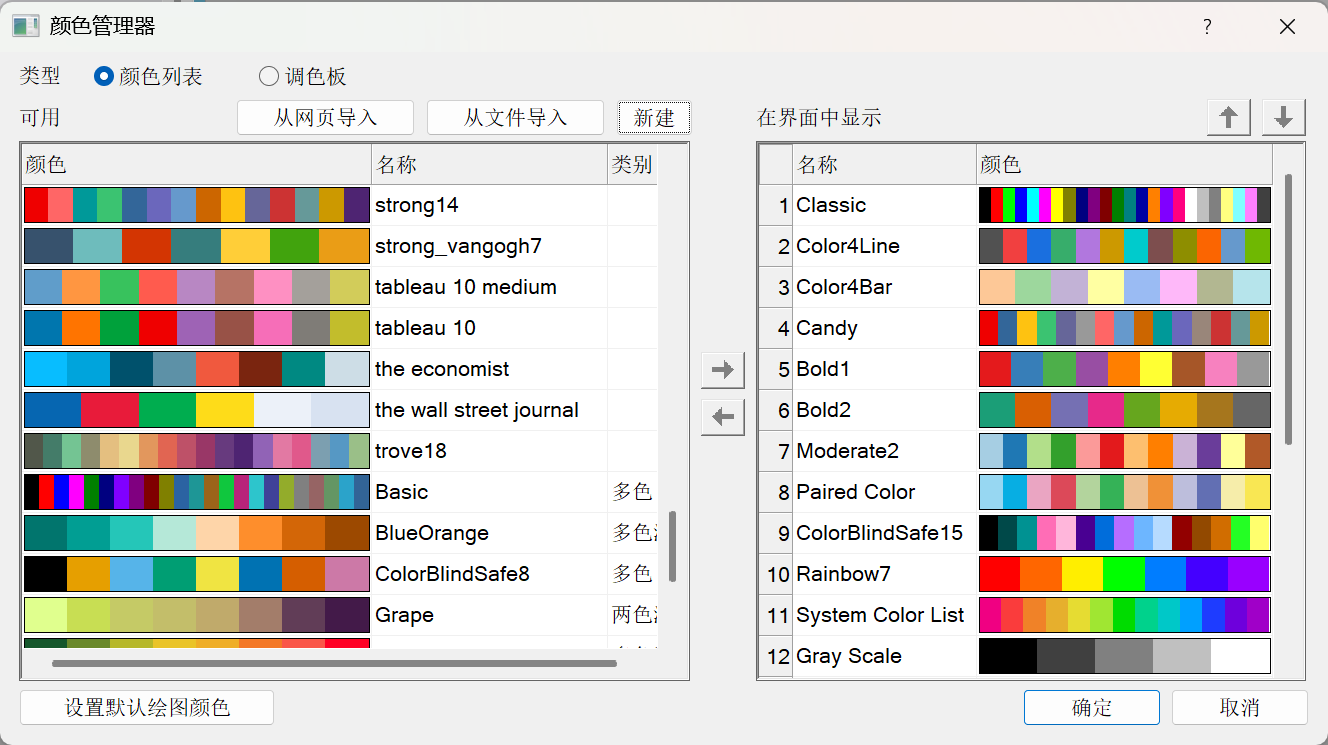Click the left arrow to remove color list
The width and height of the screenshot is (1328, 745).
(722, 417)
